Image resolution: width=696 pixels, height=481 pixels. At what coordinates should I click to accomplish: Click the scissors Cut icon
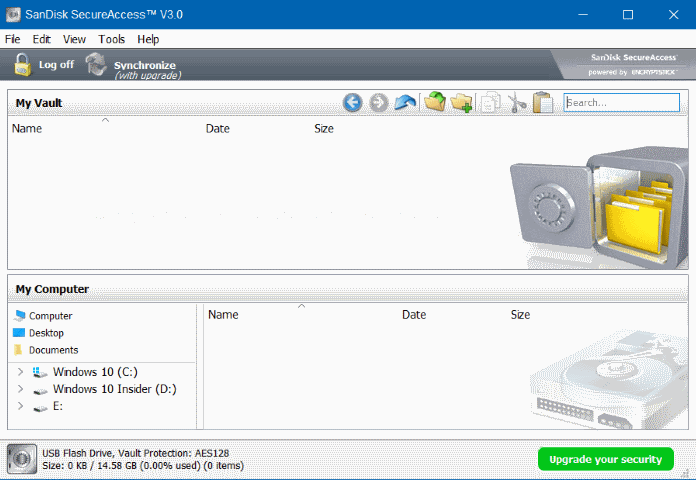tap(517, 103)
